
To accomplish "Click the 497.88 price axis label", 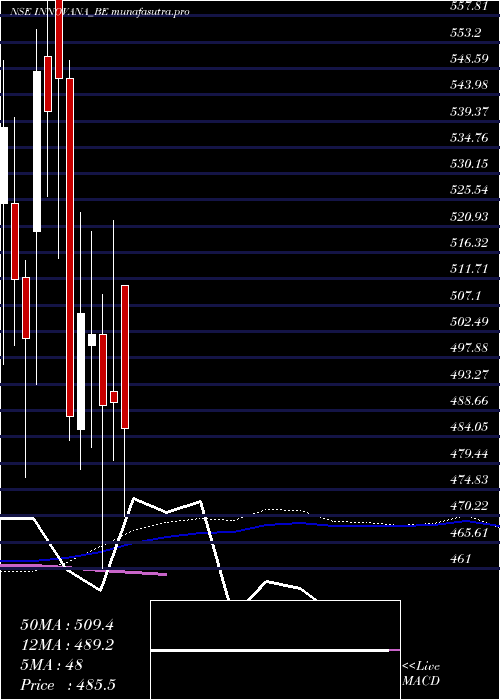I will [x=469, y=348].
